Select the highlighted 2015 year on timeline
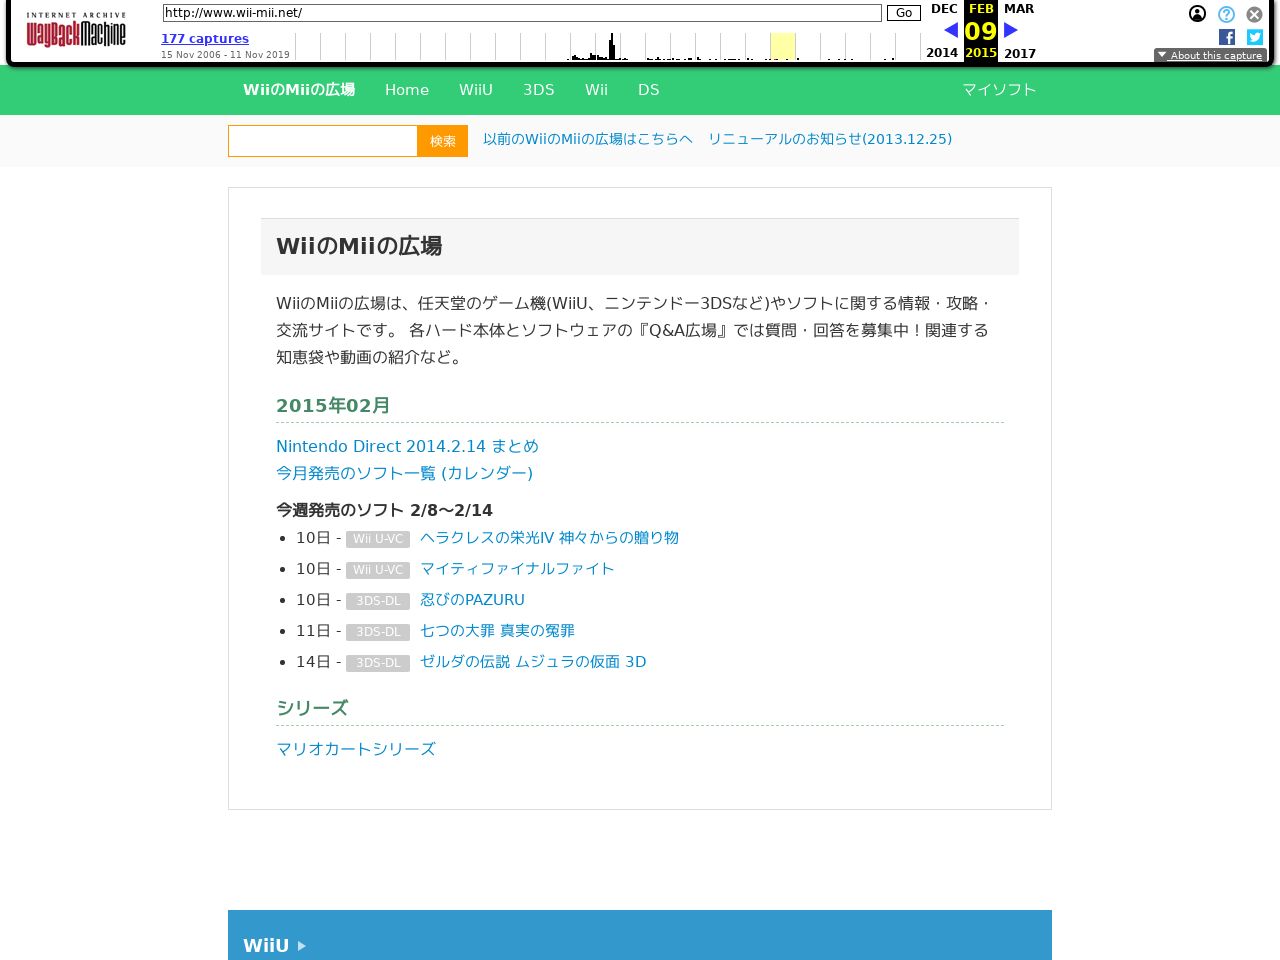Screen dimensions: 1280x960 tap(783, 46)
